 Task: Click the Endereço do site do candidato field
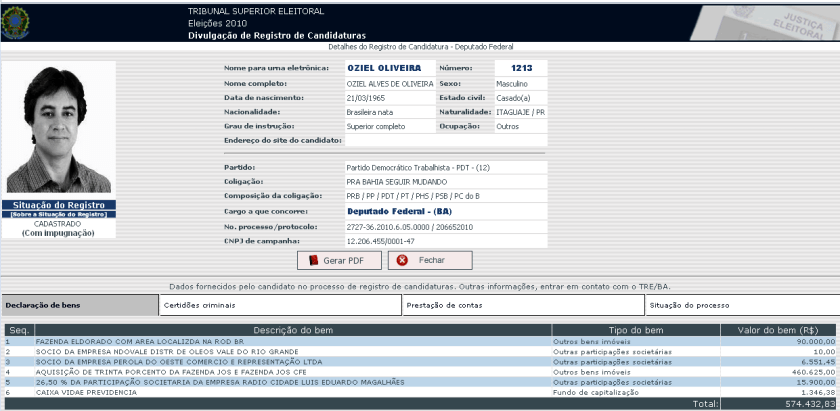tap(445, 141)
